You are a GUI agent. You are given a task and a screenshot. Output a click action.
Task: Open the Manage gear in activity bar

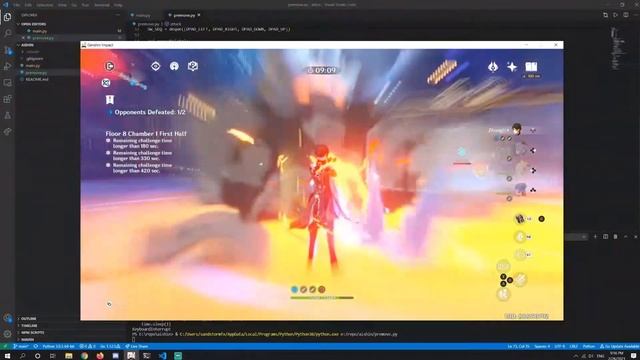[x=7, y=334]
